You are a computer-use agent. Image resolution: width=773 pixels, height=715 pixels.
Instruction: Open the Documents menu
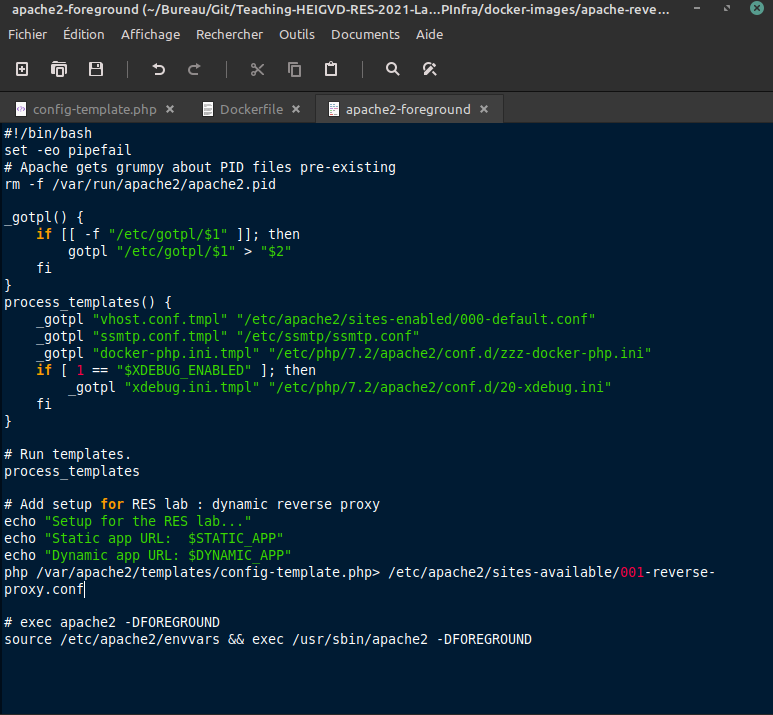click(365, 35)
